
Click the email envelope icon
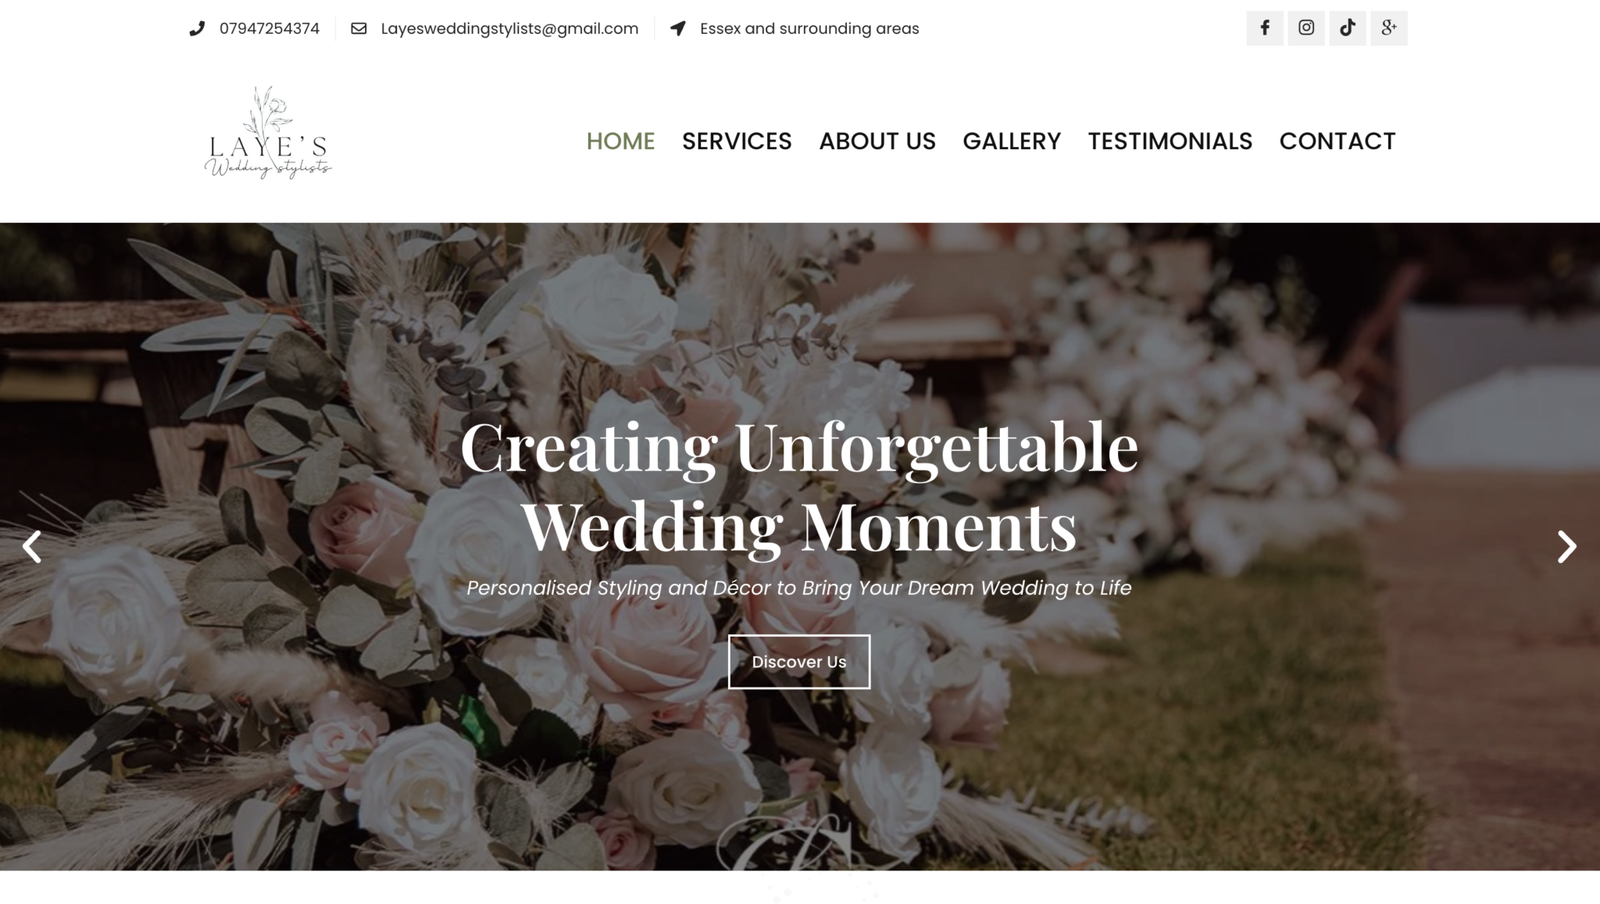(358, 29)
